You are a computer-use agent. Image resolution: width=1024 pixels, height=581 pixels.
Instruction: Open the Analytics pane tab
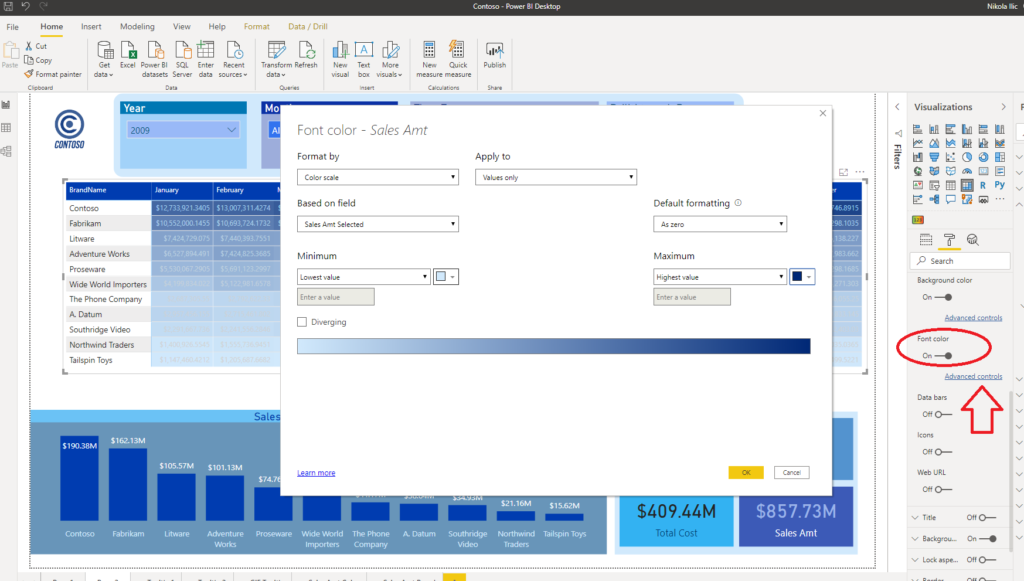[x=972, y=240]
